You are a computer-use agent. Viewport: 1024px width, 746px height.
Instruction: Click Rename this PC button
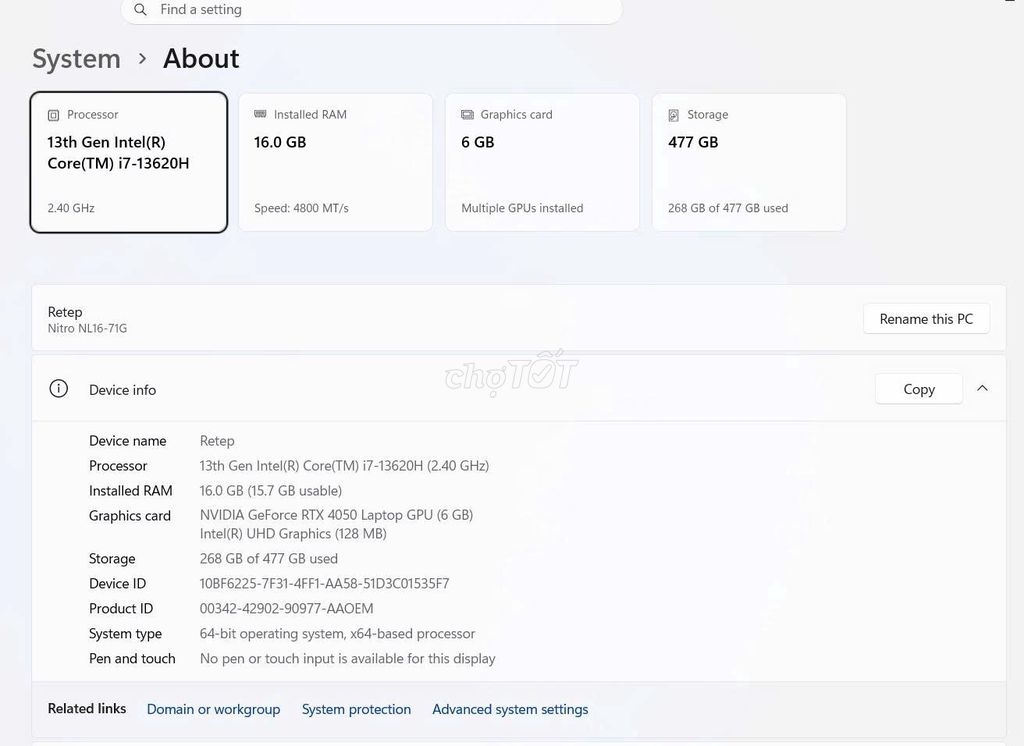(926, 319)
